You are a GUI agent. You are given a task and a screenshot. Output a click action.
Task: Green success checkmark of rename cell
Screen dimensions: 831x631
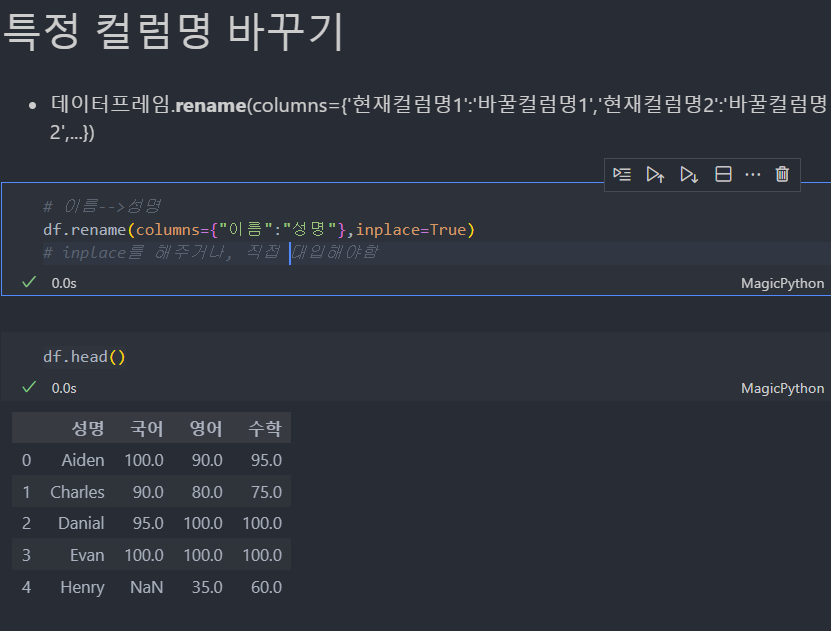click(29, 282)
